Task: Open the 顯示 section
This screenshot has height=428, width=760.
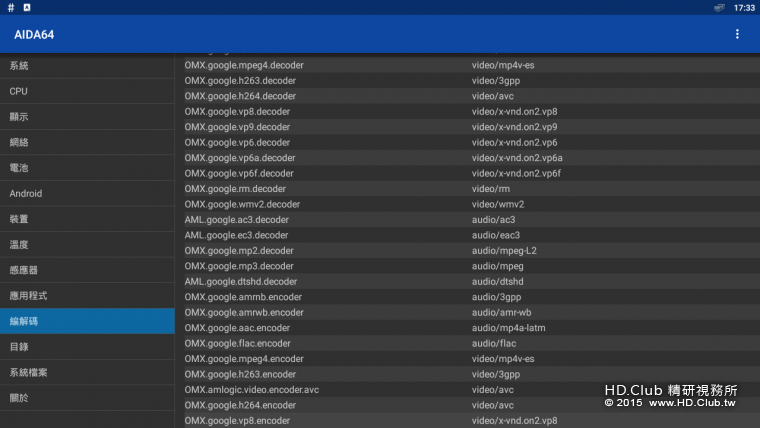Action: tap(87, 117)
